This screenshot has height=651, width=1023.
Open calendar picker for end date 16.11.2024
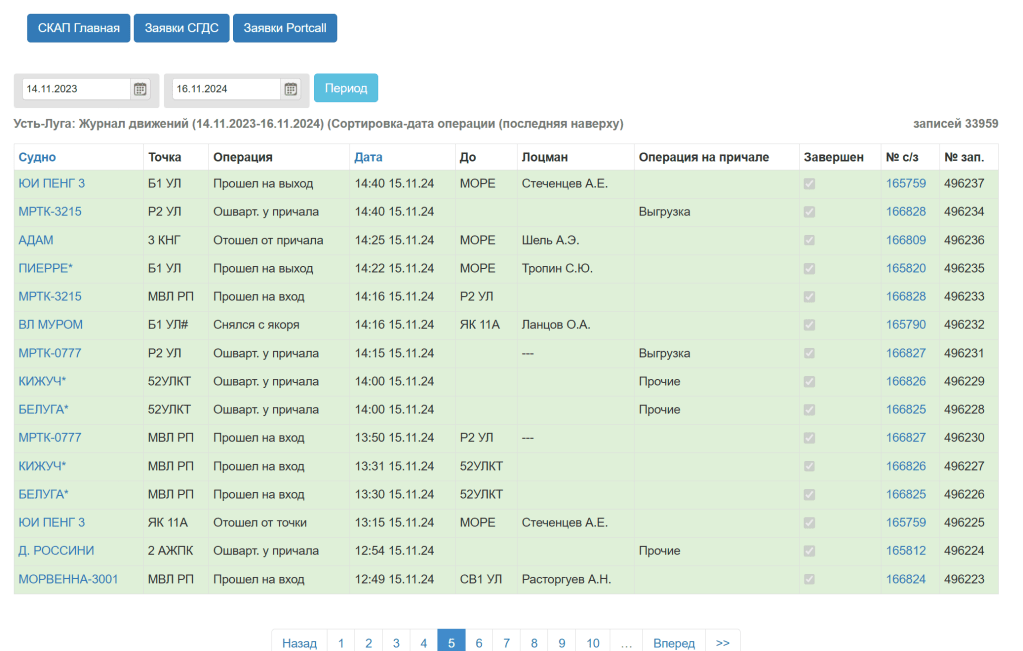point(290,89)
